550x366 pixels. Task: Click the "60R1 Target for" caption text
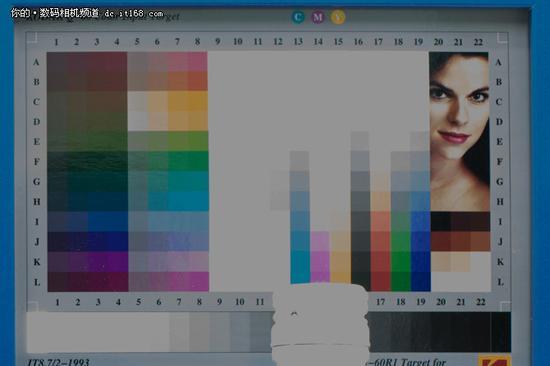406,362
